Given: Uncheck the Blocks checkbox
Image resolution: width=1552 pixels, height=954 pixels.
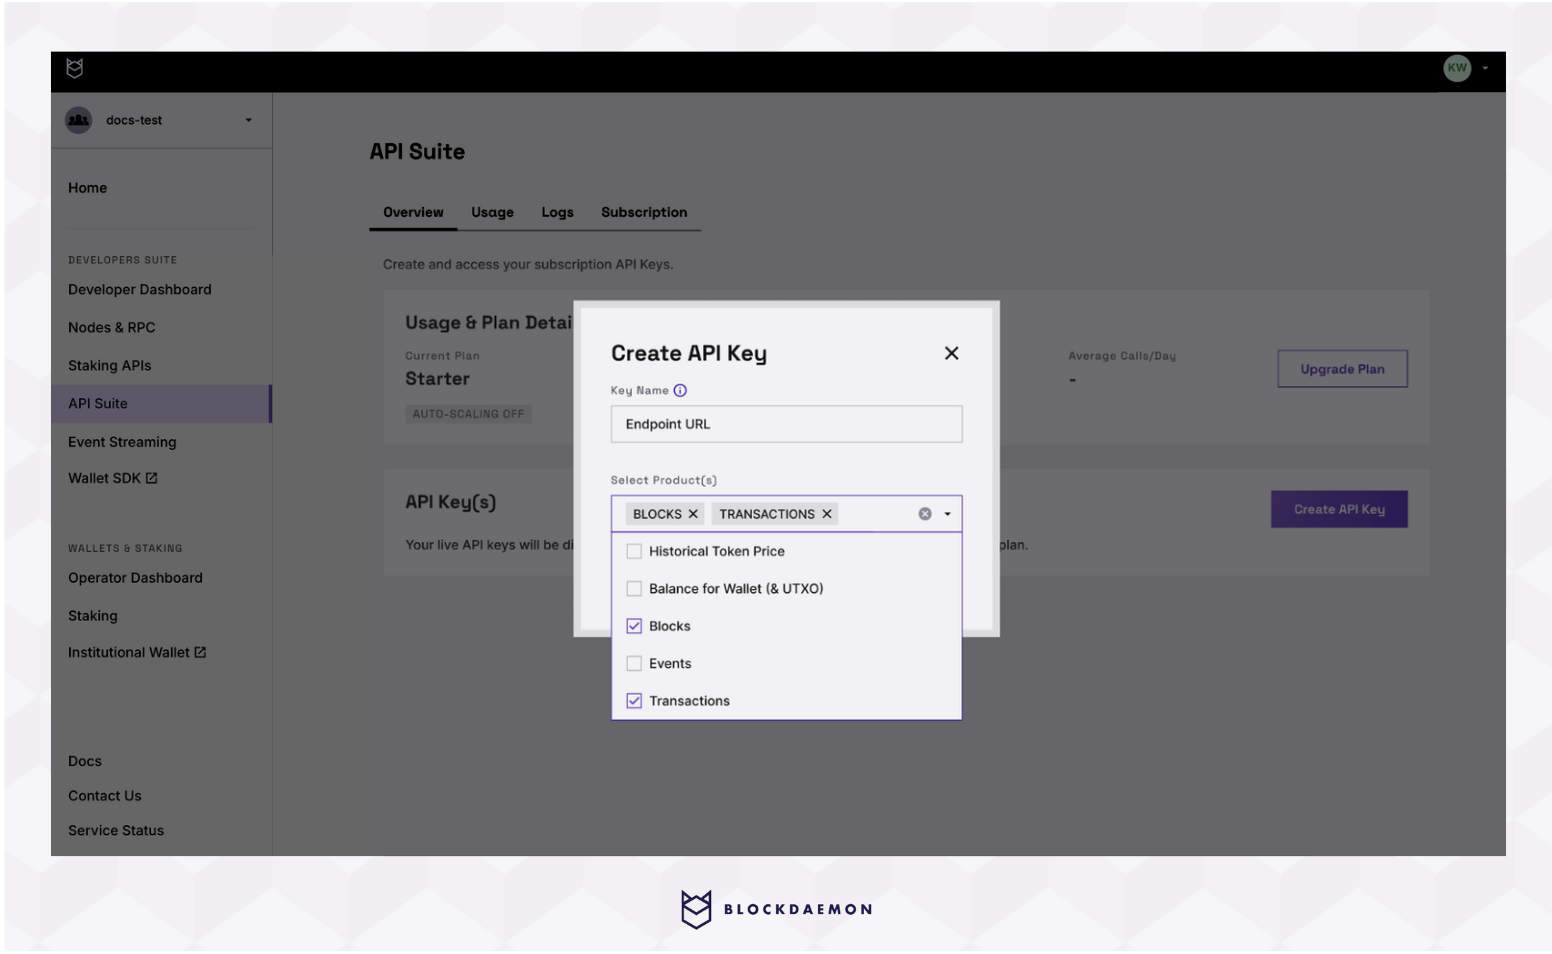Looking at the screenshot, I should (634, 626).
